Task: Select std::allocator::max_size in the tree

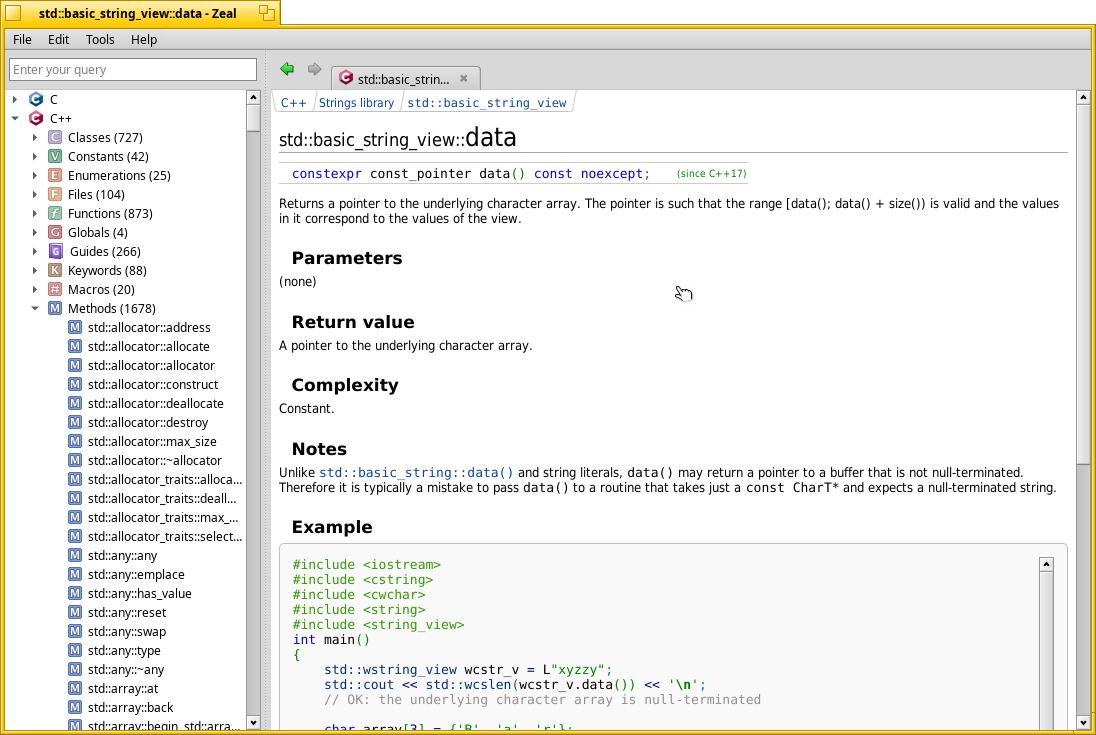Action: pos(152,441)
